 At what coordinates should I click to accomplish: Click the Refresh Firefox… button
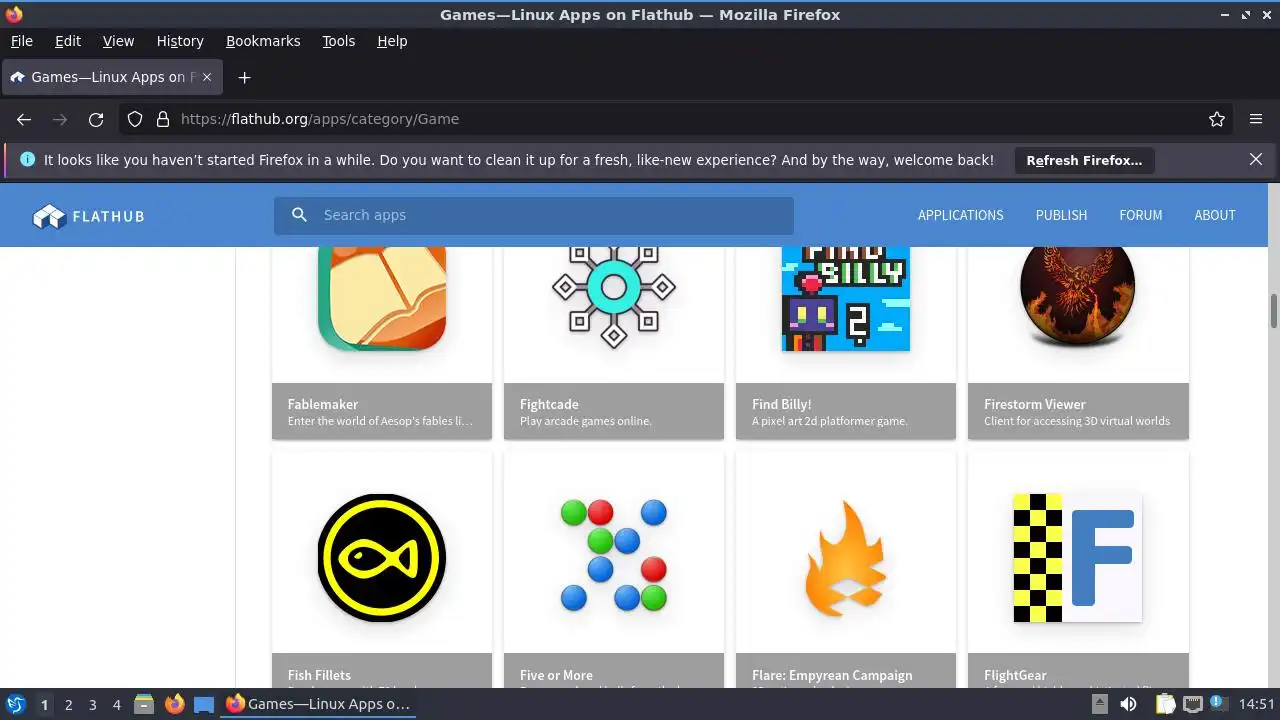tap(1084, 160)
